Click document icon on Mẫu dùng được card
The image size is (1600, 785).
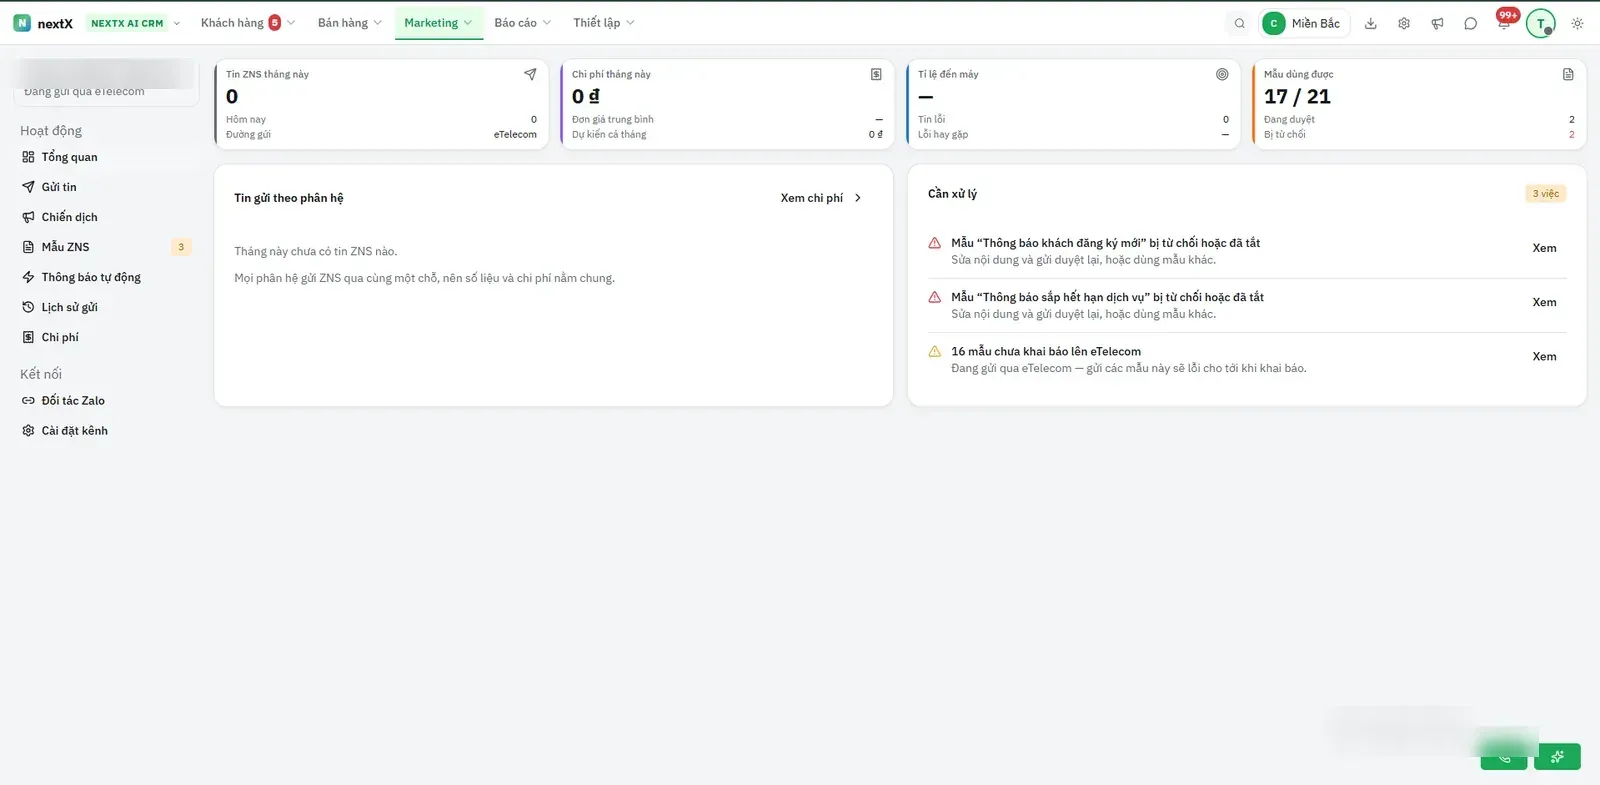point(1568,74)
